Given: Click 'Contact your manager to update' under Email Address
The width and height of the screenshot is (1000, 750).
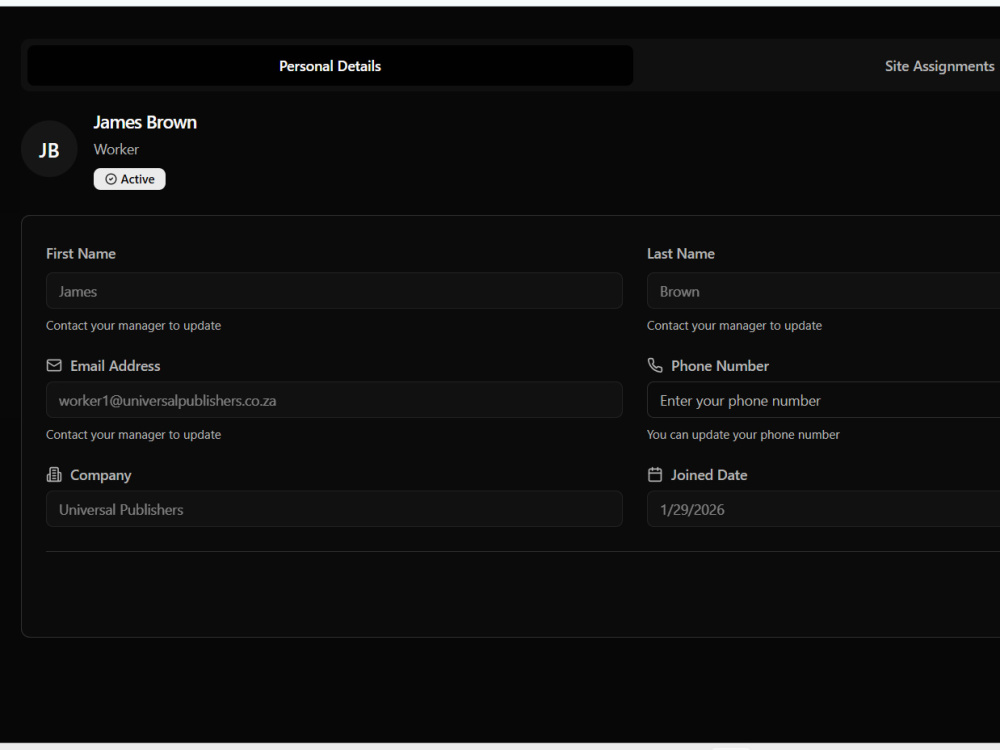Looking at the screenshot, I should (133, 435).
